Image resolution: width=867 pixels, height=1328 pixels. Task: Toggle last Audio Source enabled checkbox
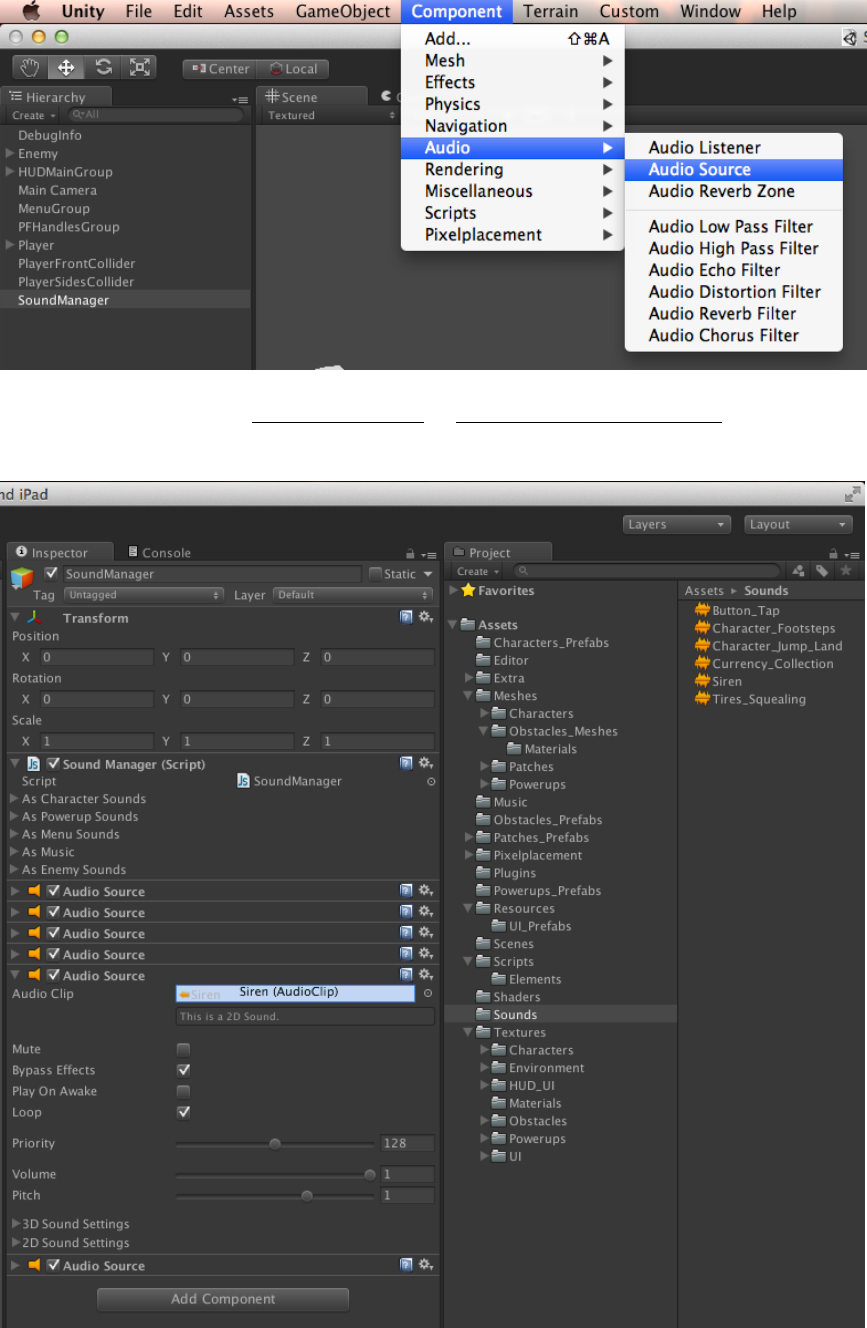pos(54,1265)
